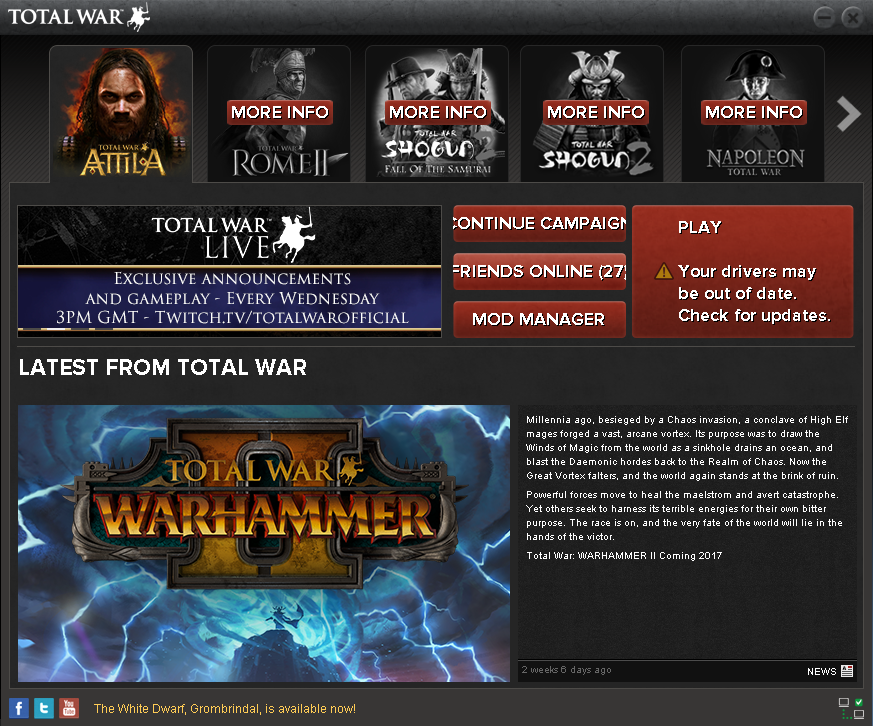Screen dimensions: 873x726
Task: Click the 'Millennia ago, besieged' news paragraph
Action: click(x=687, y=448)
